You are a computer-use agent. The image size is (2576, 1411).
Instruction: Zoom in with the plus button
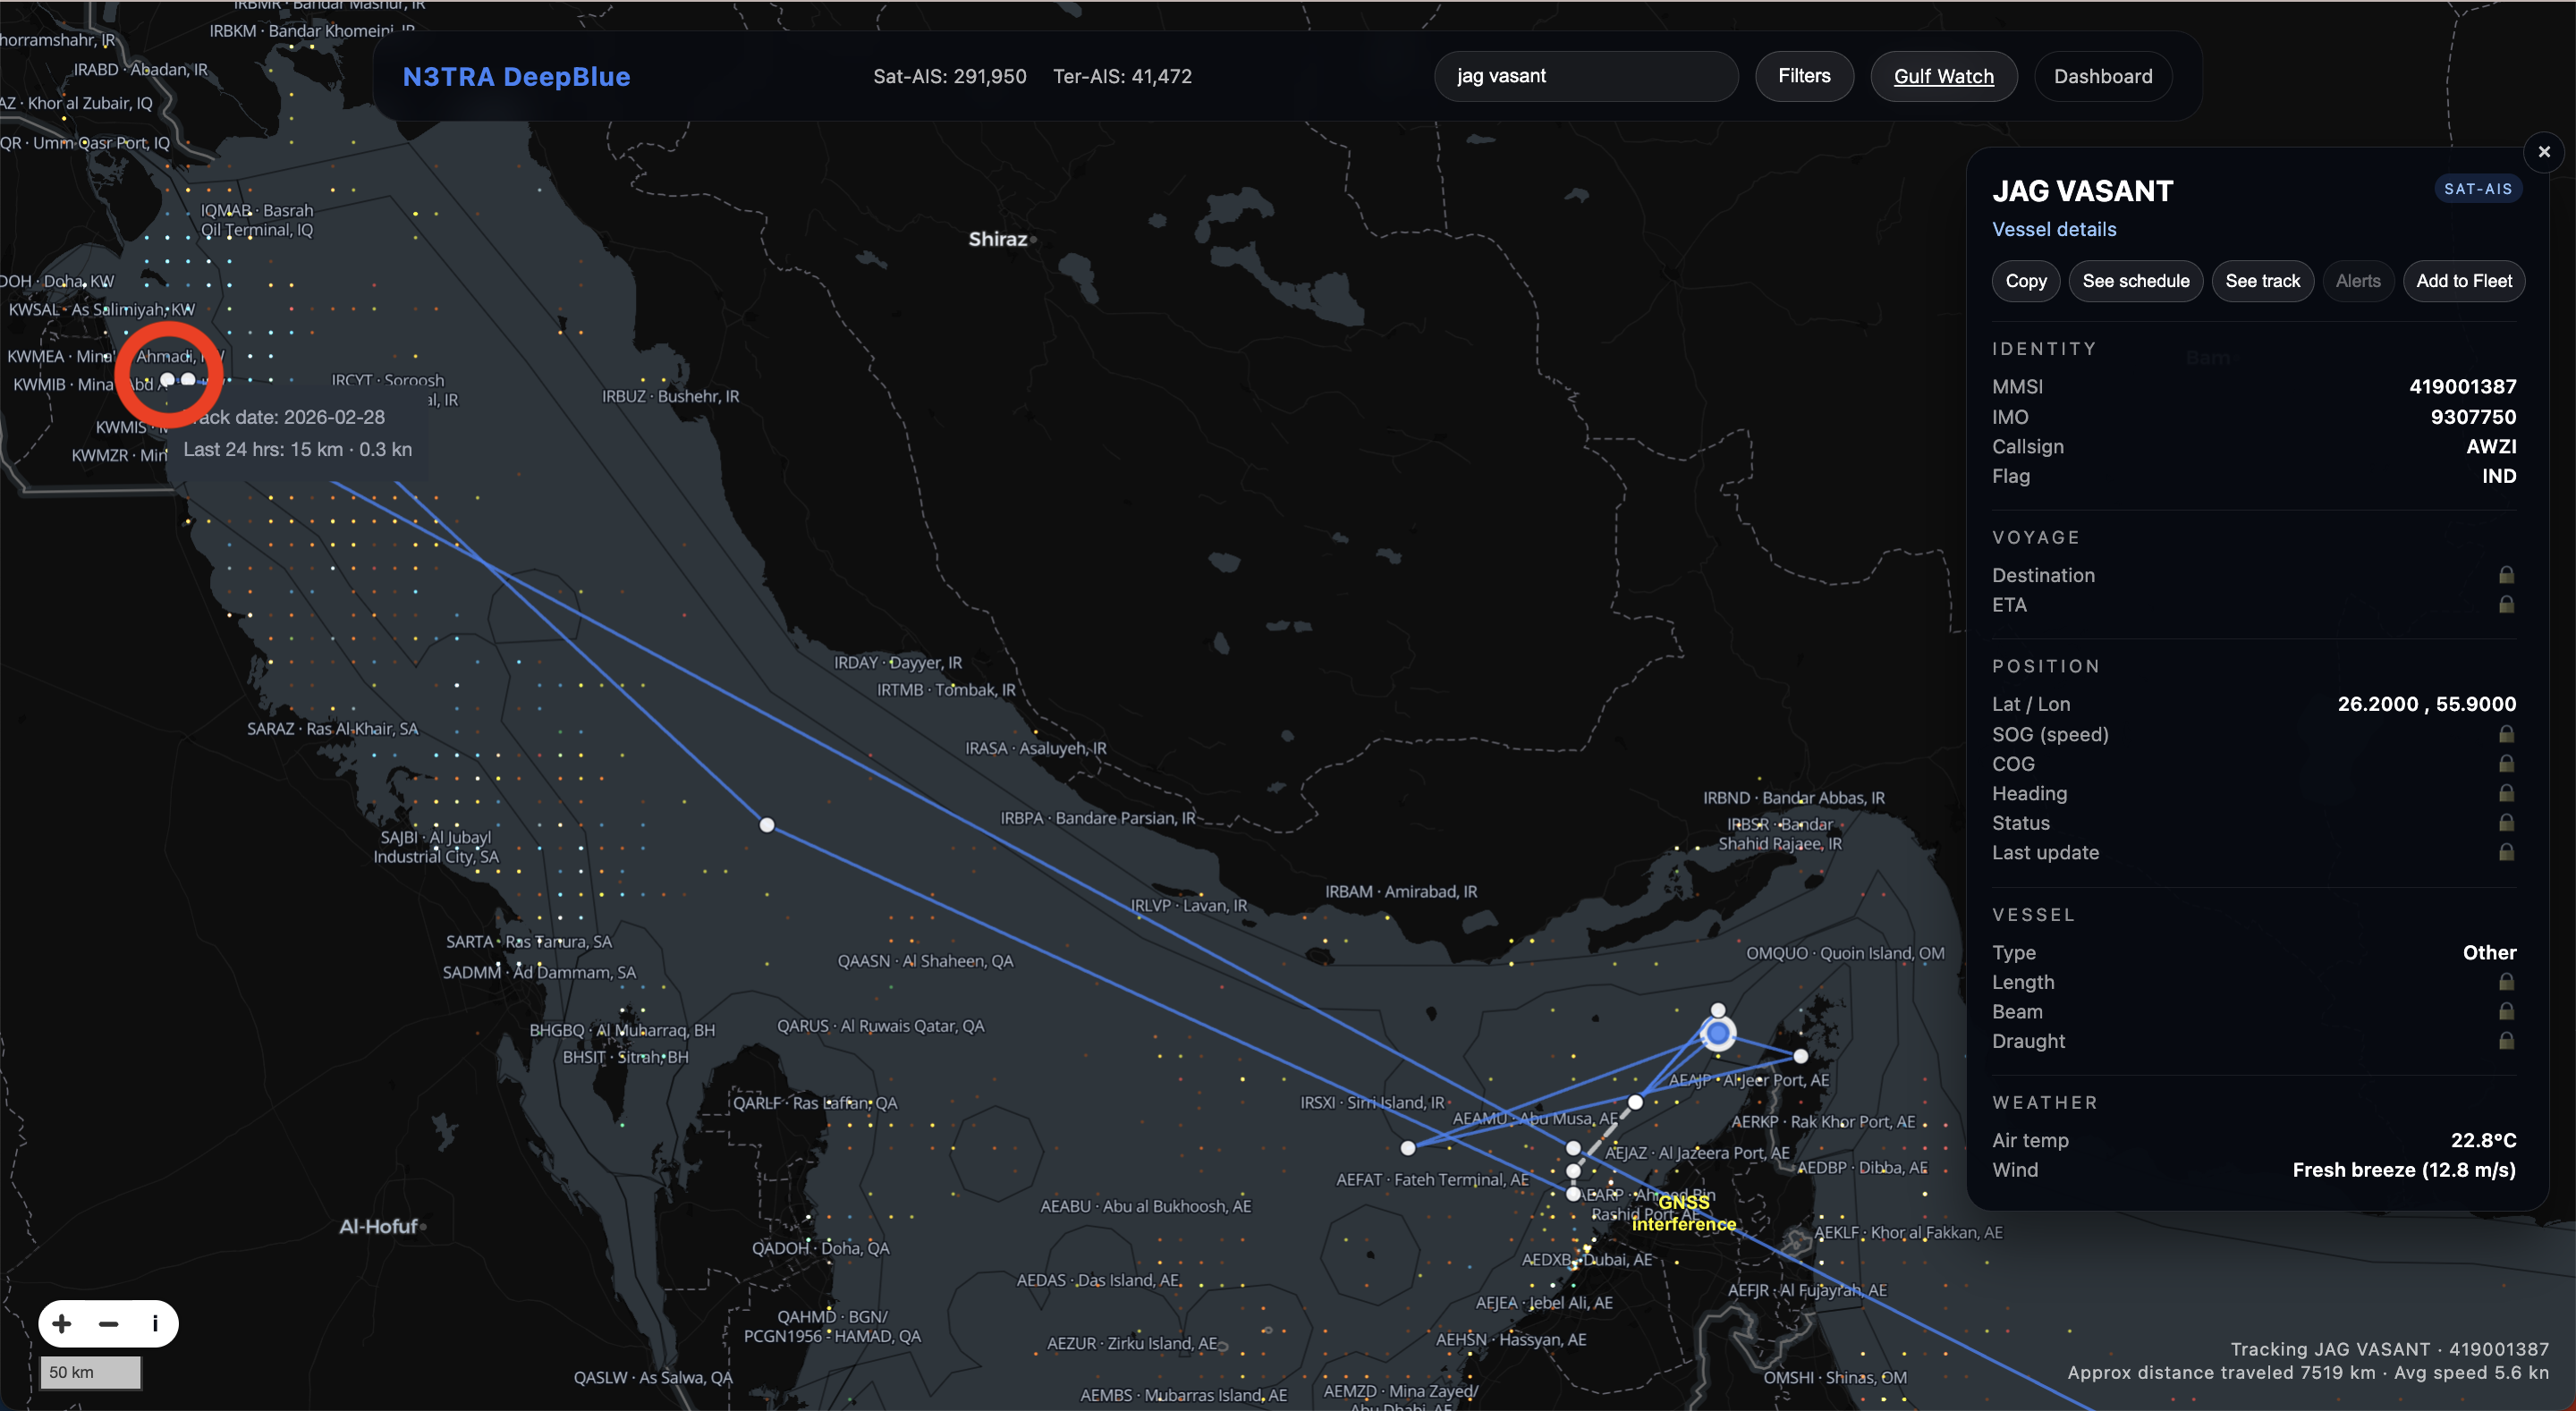point(62,1324)
